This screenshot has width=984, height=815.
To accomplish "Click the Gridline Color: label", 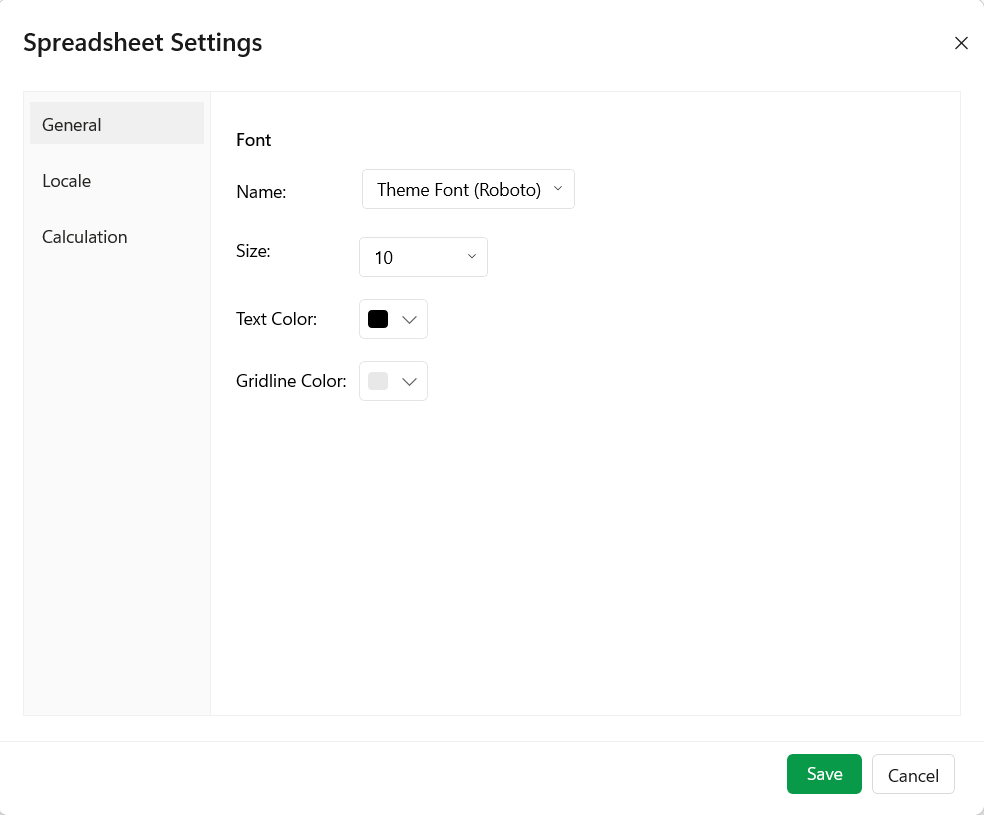I will click(291, 381).
